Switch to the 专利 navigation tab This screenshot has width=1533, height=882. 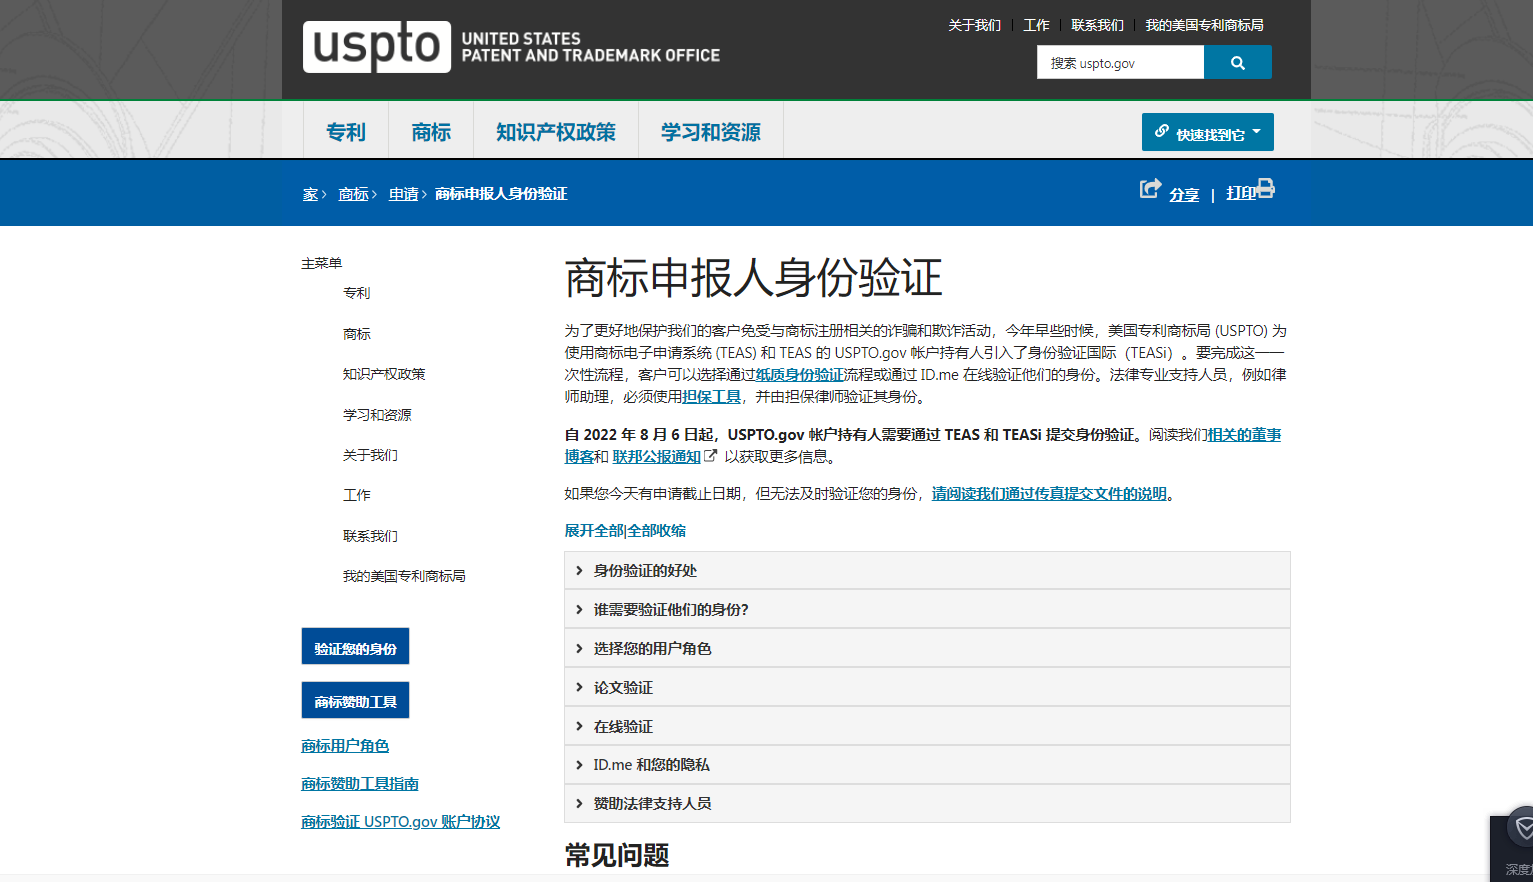tap(344, 130)
